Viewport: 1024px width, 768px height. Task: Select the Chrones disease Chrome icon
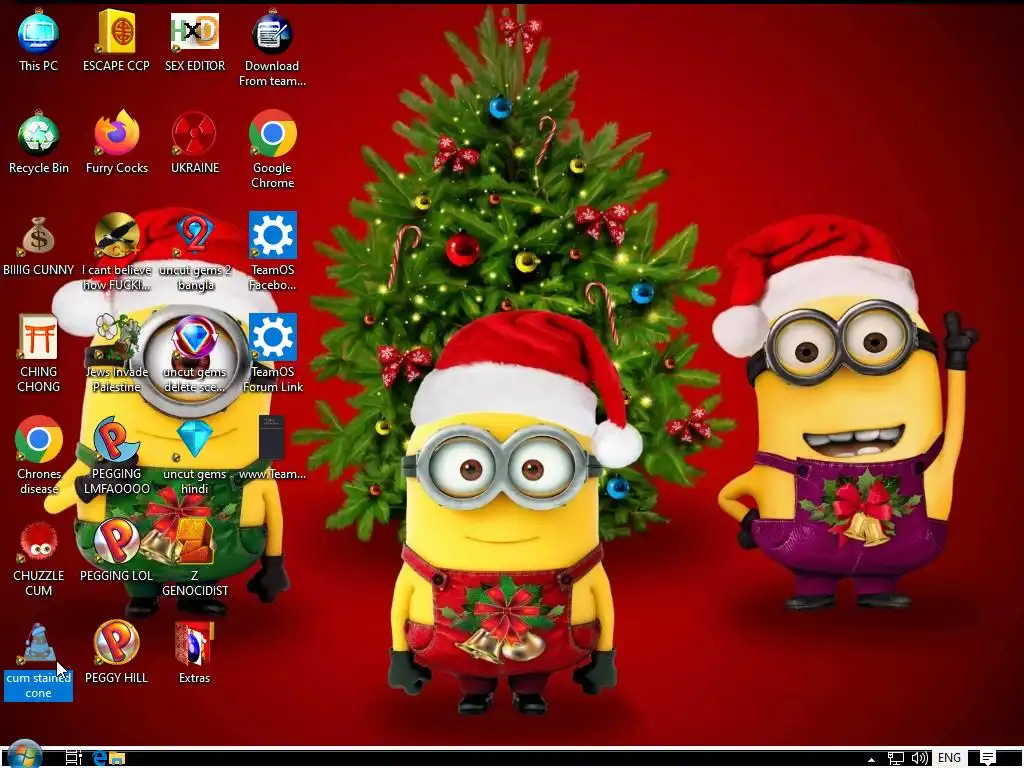click(38, 440)
